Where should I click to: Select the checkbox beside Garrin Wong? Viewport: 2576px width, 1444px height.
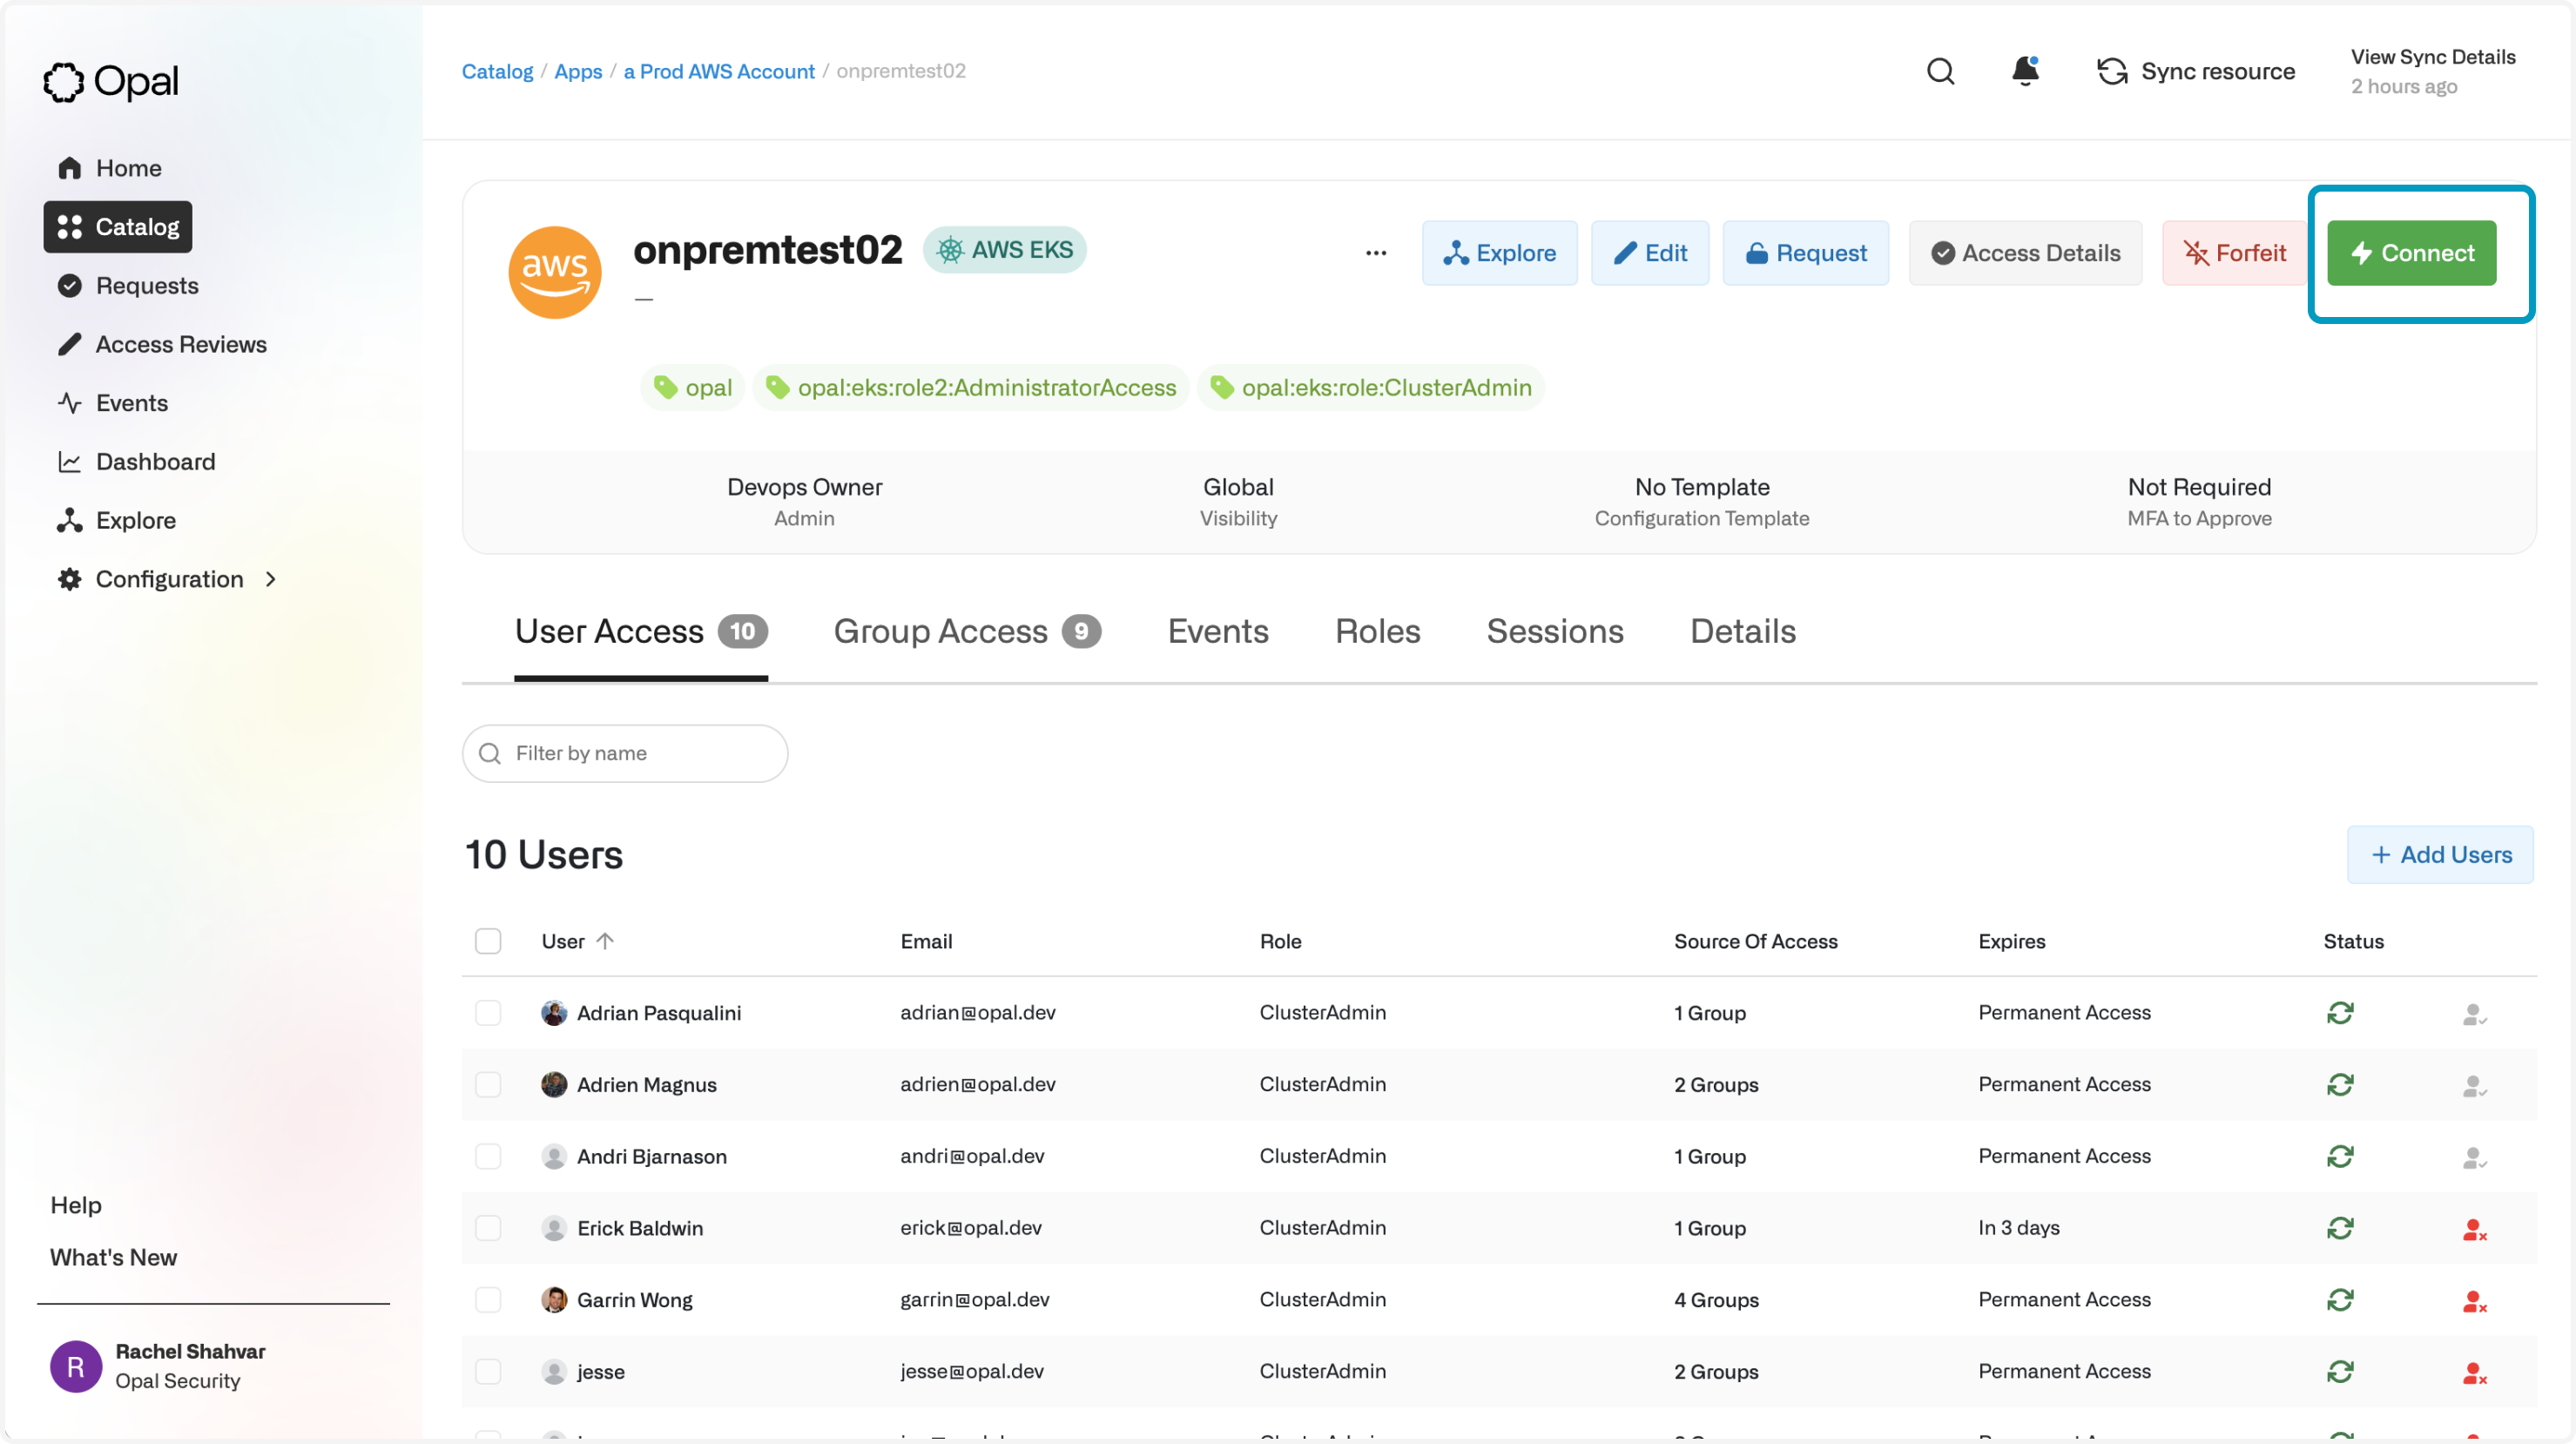[x=488, y=1300]
